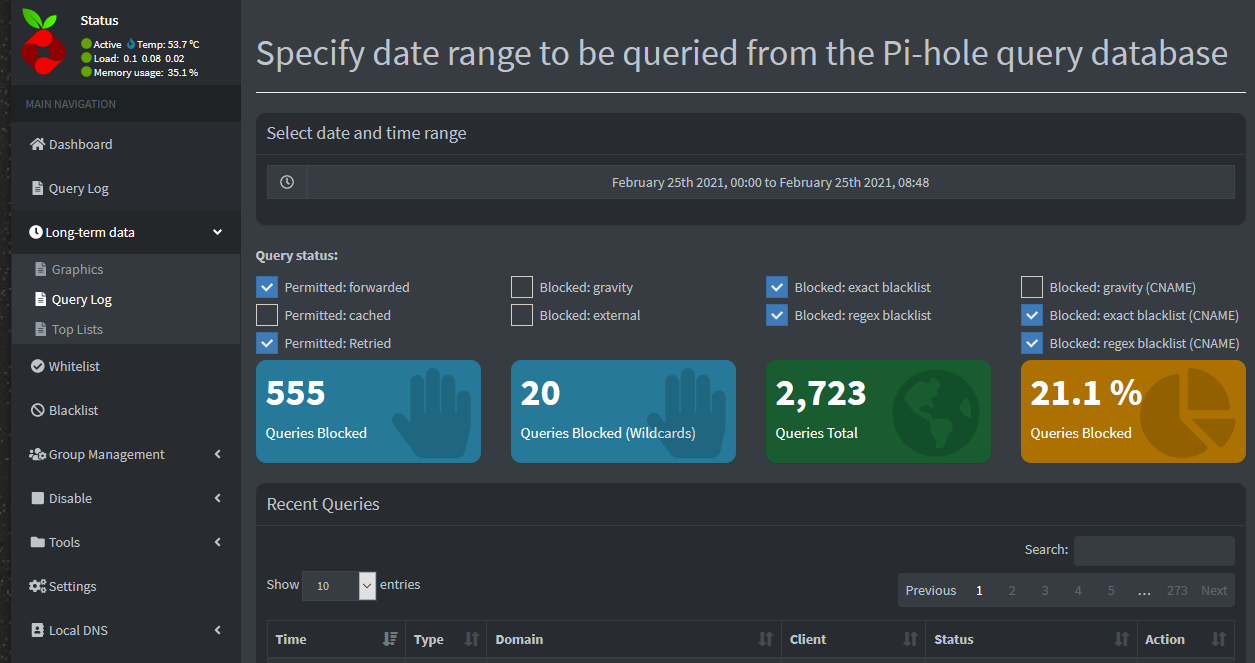The image size is (1255, 663).
Task: Switch to the Graphics page
Action: pos(80,269)
